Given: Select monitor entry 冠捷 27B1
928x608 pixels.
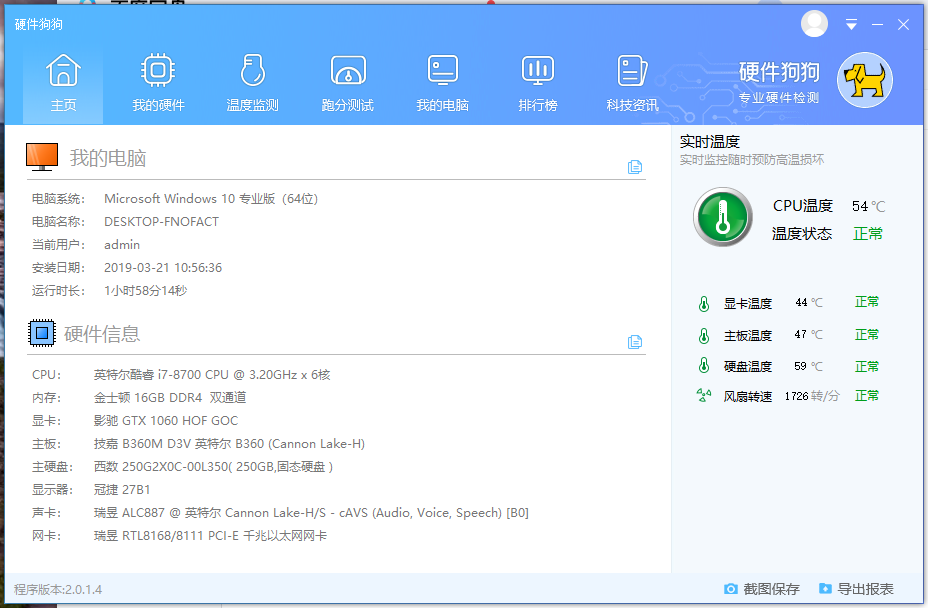Looking at the screenshot, I should 122,490.
